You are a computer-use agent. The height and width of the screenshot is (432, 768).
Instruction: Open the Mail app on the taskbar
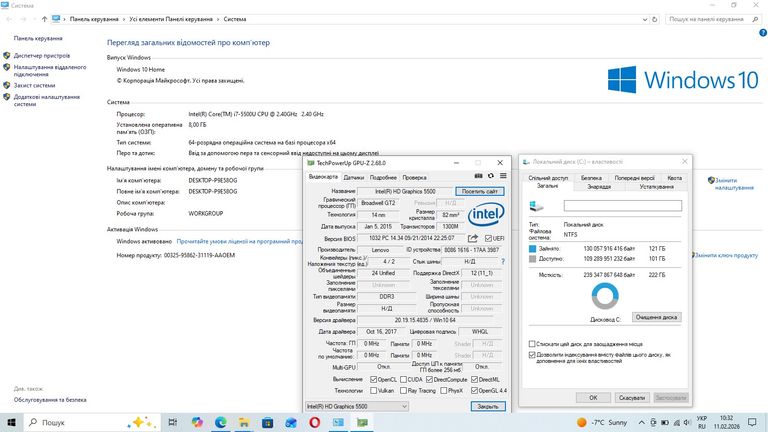pos(291,422)
